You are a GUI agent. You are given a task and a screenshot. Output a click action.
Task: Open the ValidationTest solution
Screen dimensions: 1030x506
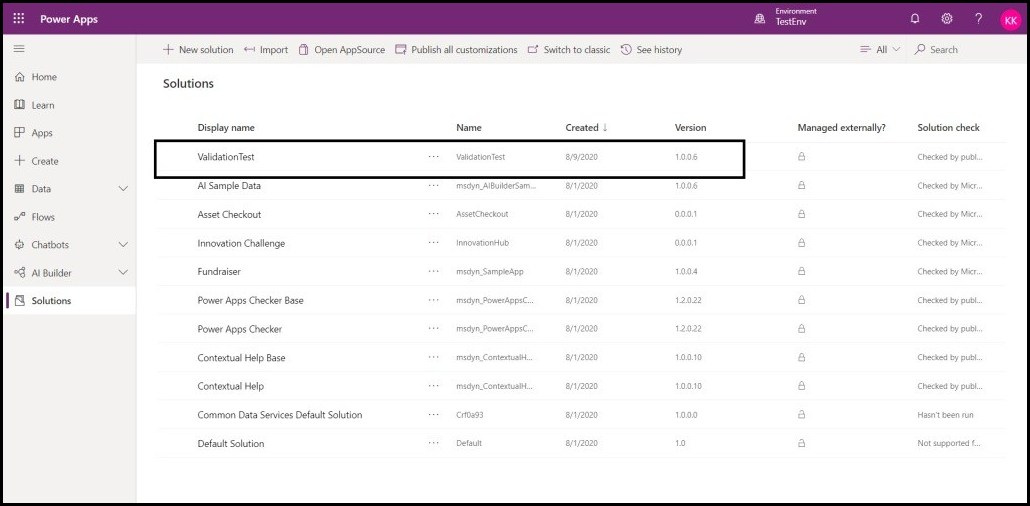pos(226,157)
